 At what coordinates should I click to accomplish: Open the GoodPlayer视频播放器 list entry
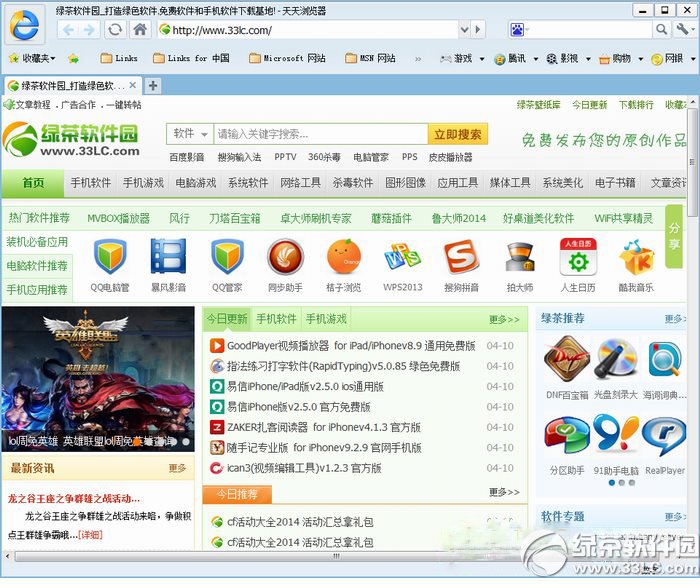pos(351,346)
